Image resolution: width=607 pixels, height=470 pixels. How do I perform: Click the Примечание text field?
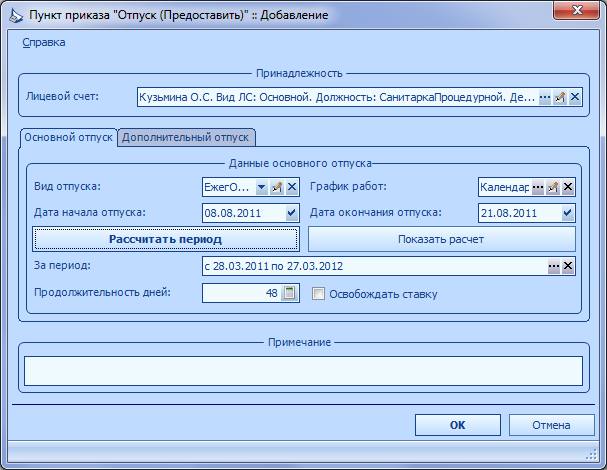tap(303, 371)
